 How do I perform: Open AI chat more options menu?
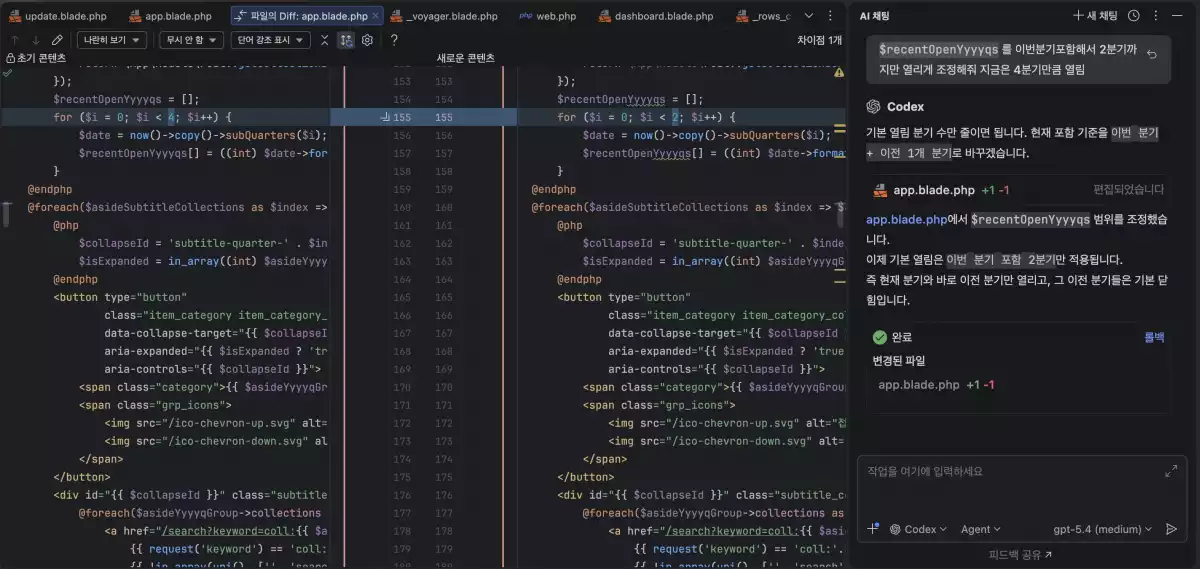tap(1156, 16)
